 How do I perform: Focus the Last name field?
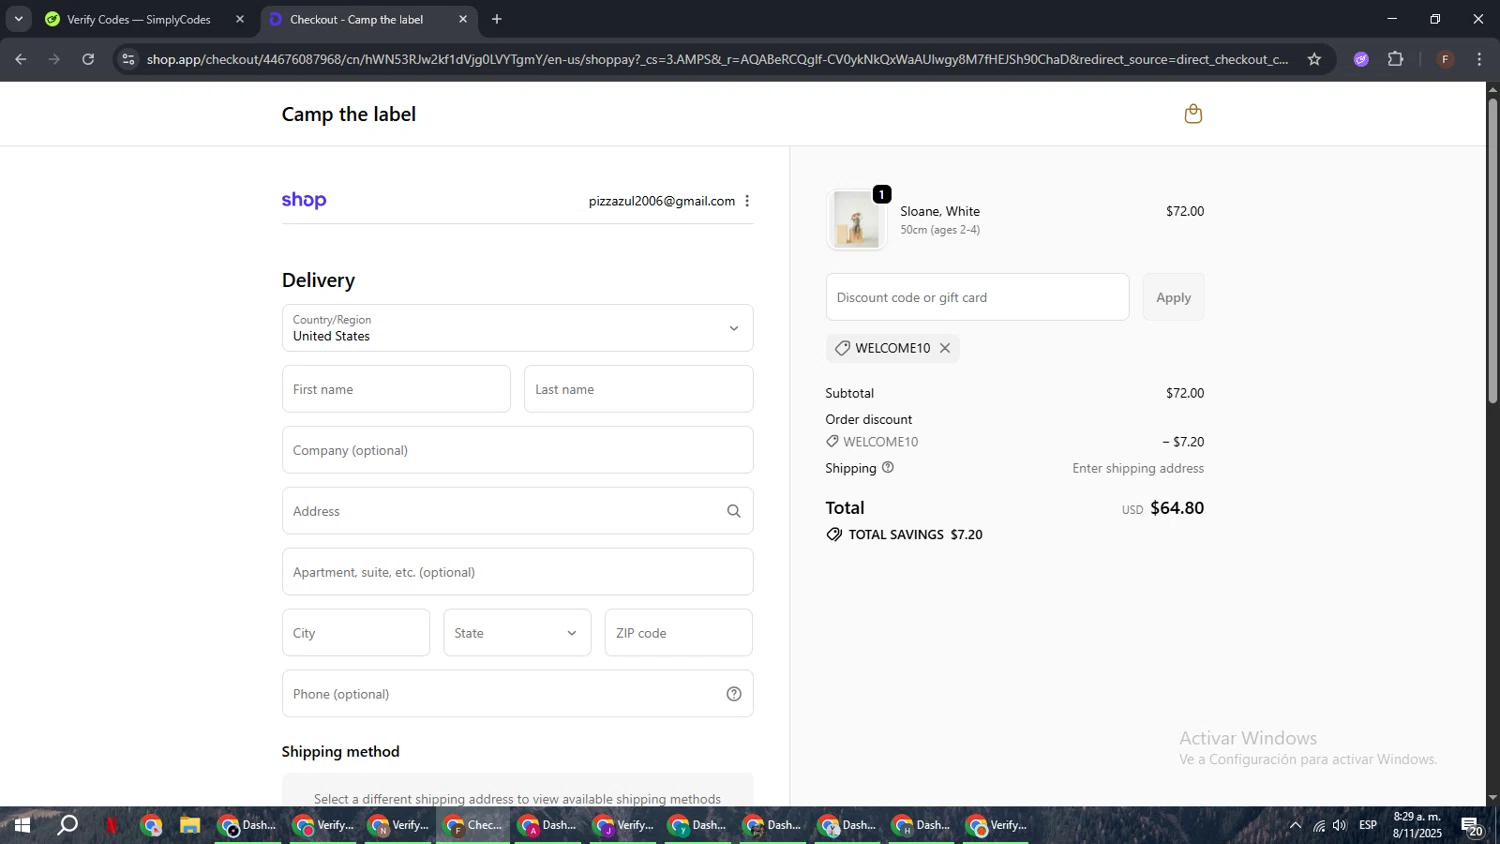[x=638, y=389]
